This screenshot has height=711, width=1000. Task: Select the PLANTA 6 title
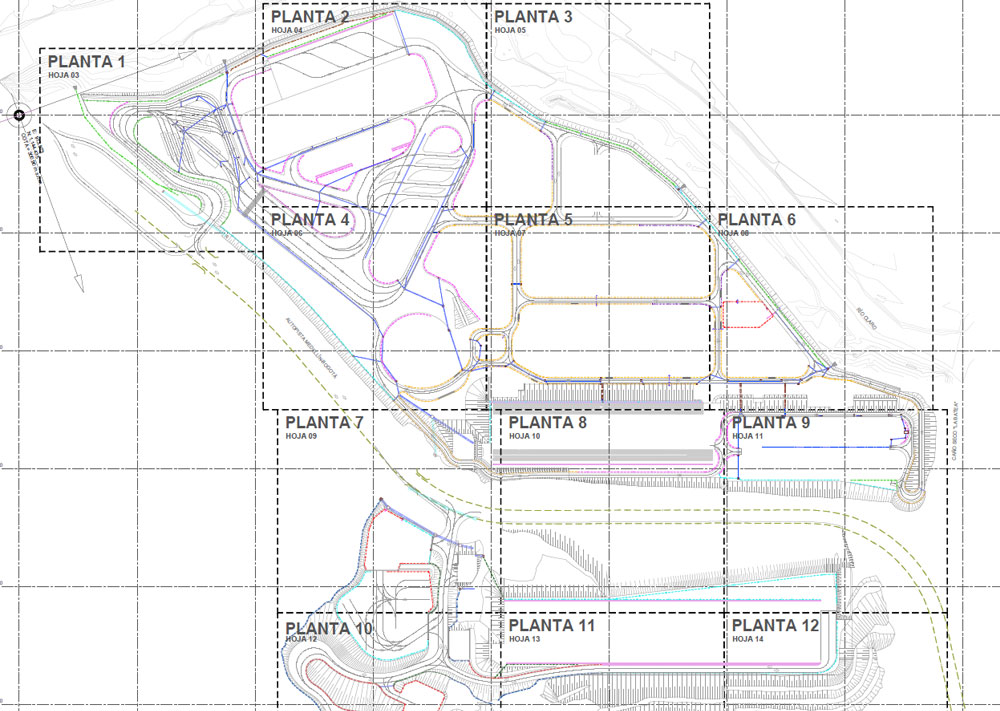tap(757, 220)
